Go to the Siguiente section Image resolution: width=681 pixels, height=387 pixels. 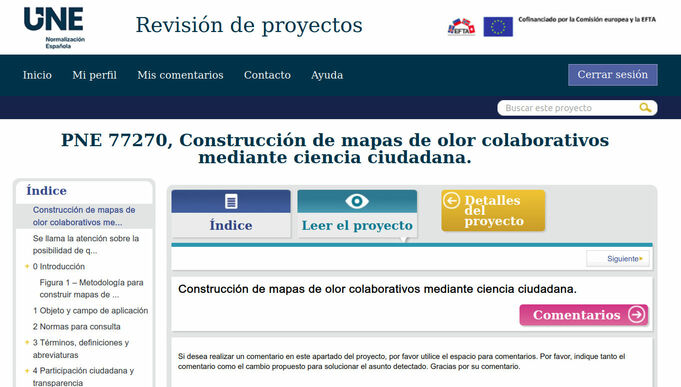pos(618,258)
